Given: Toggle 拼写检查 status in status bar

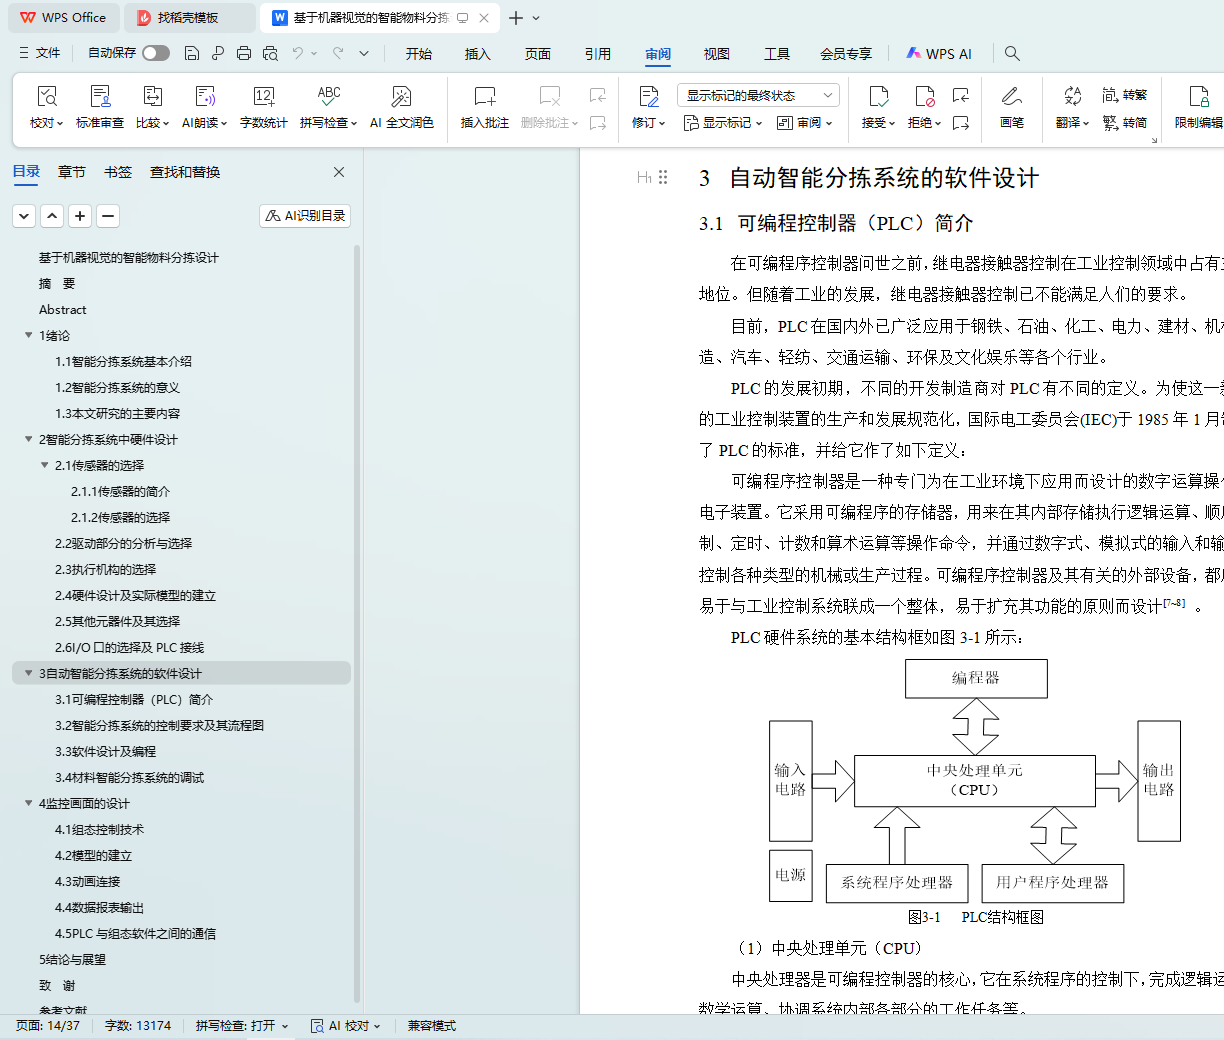Looking at the screenshot, I should (x=241, y=1026).
